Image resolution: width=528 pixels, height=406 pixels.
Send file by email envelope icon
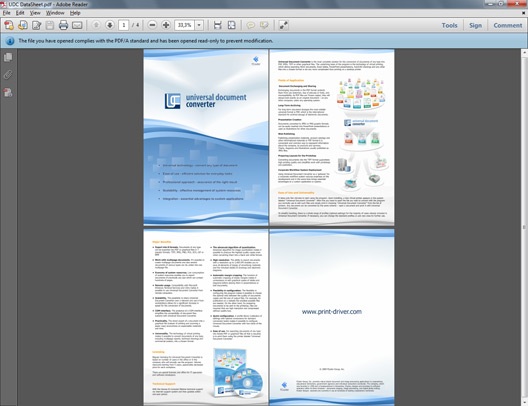pos(77,25)
